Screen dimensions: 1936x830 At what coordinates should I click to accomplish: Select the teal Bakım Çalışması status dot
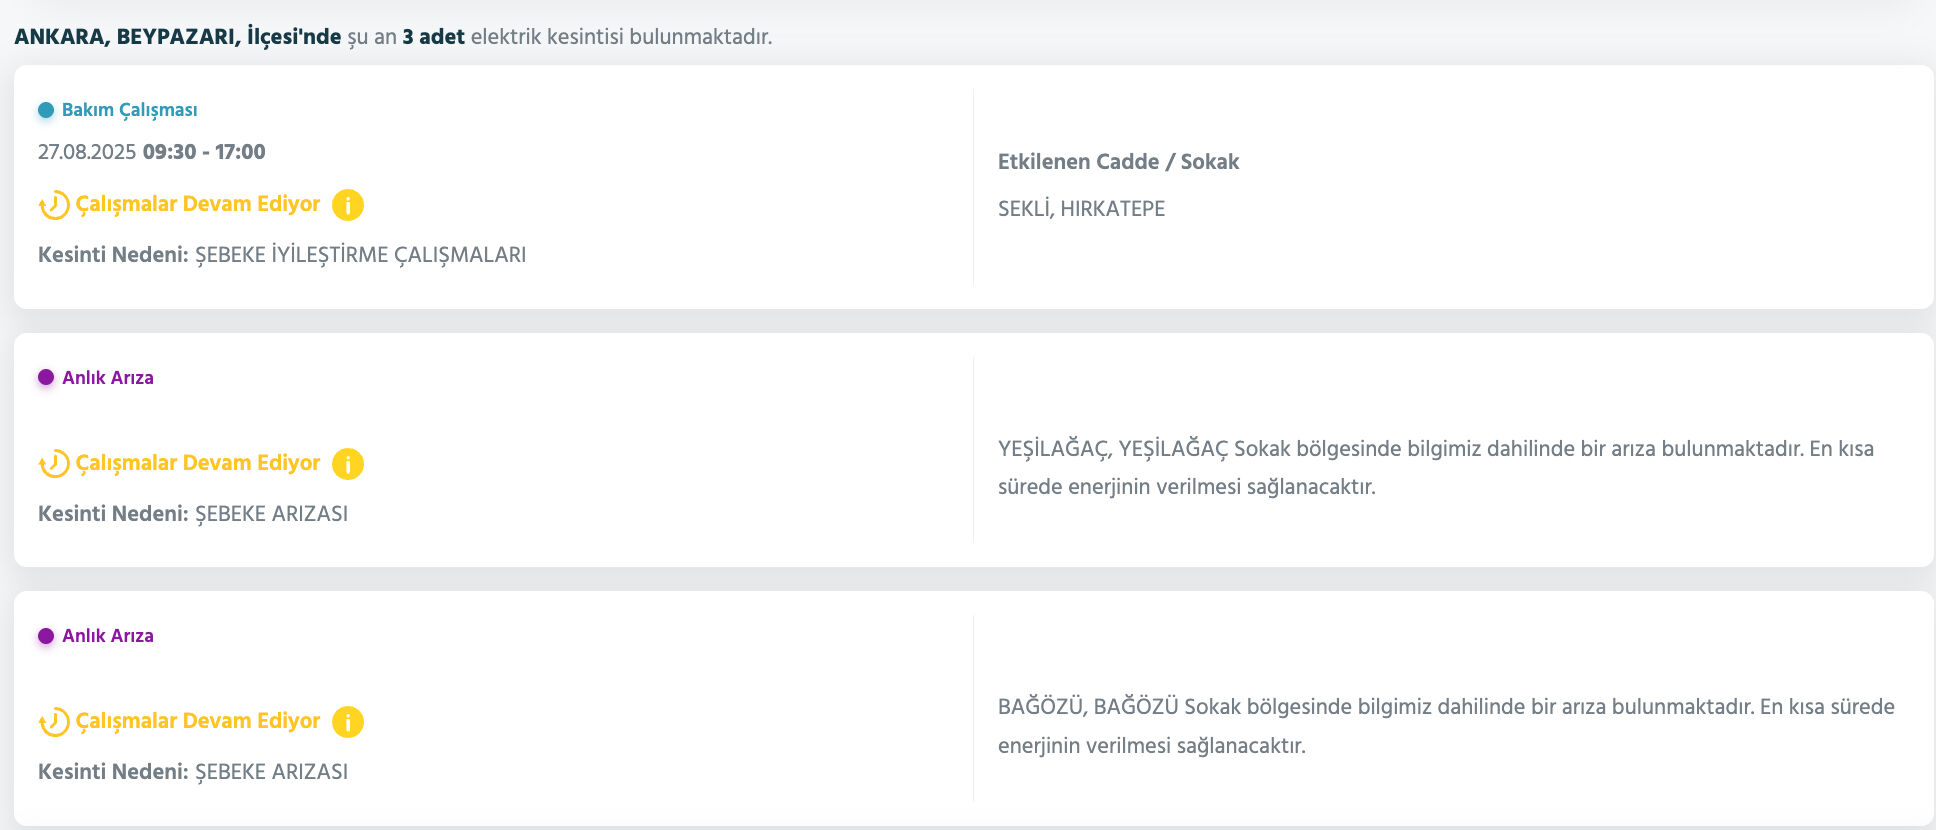click(44, 110)
